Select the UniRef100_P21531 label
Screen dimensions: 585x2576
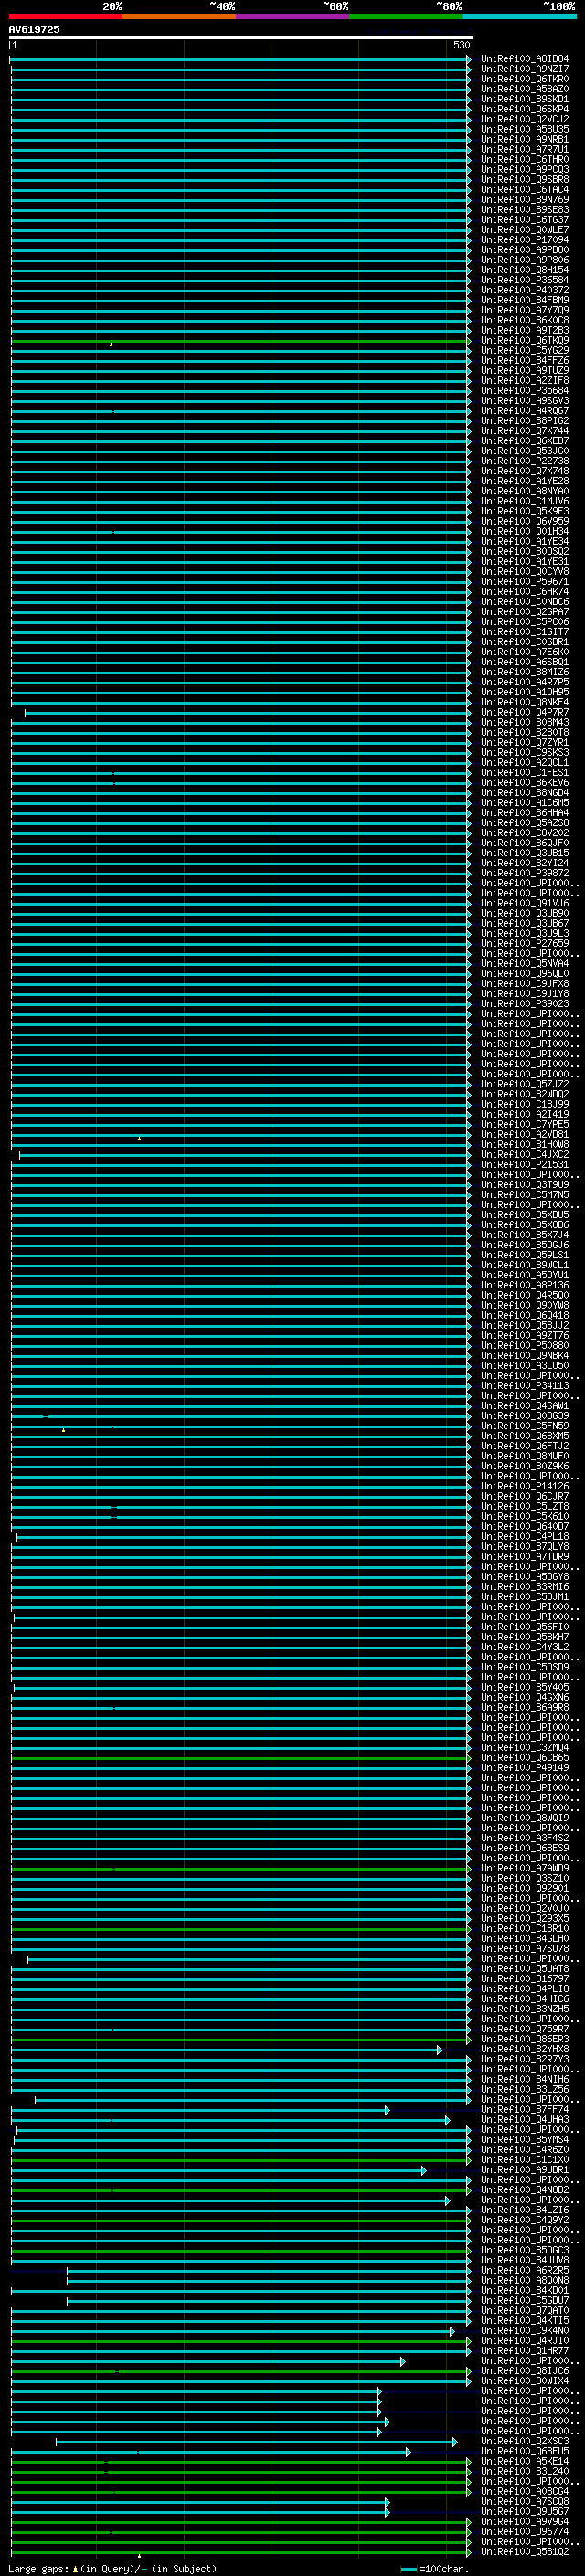click(525, 1164)
